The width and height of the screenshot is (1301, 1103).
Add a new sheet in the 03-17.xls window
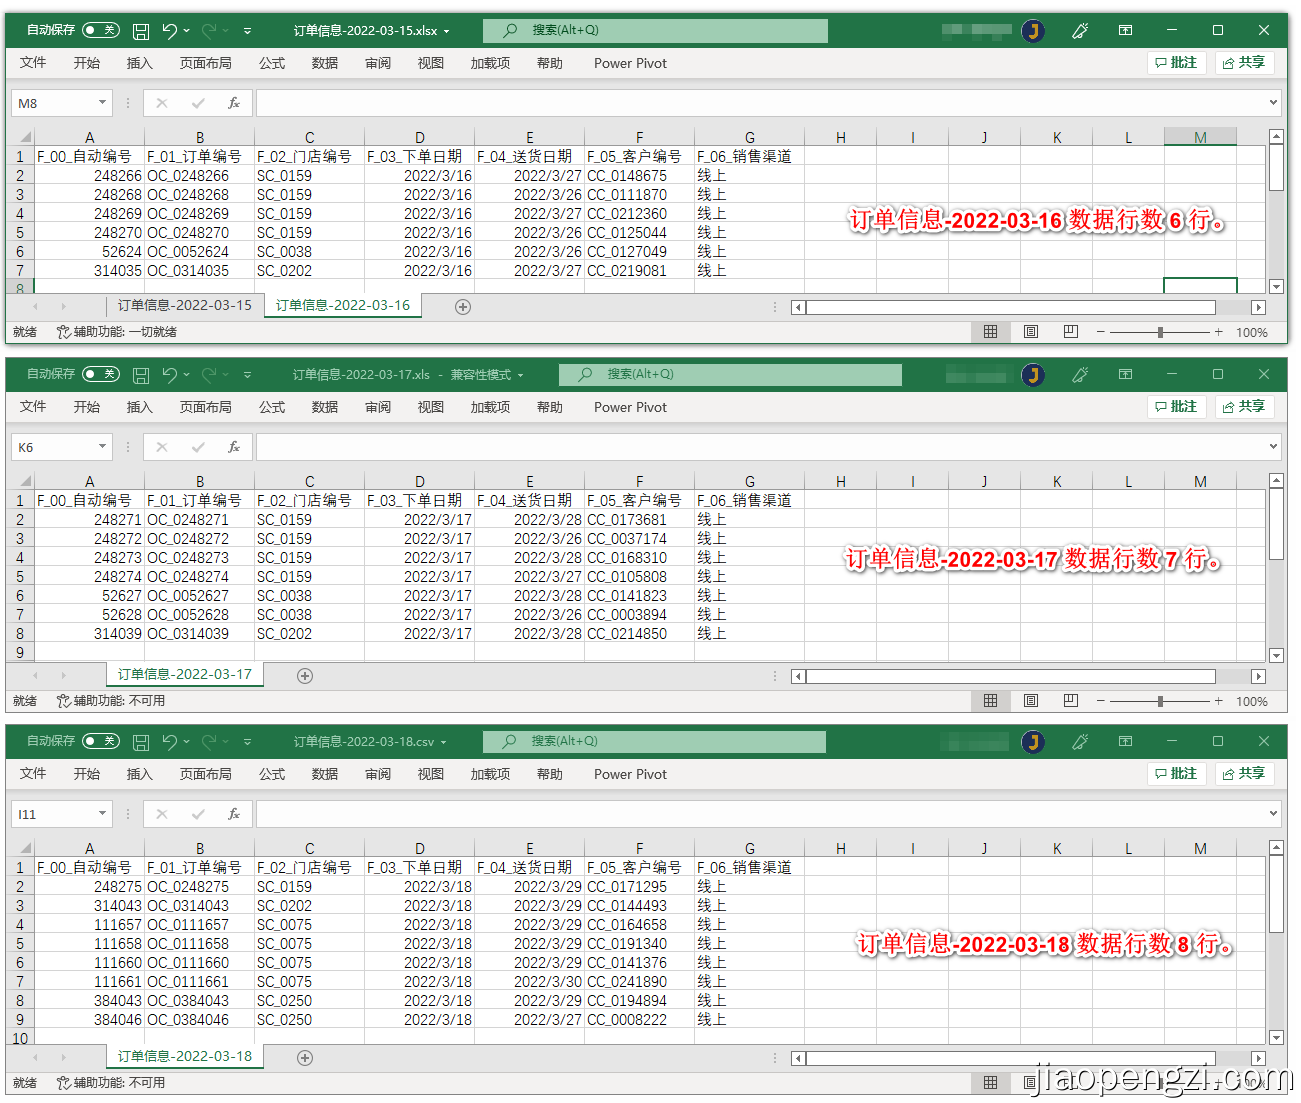tap(305, 676)
